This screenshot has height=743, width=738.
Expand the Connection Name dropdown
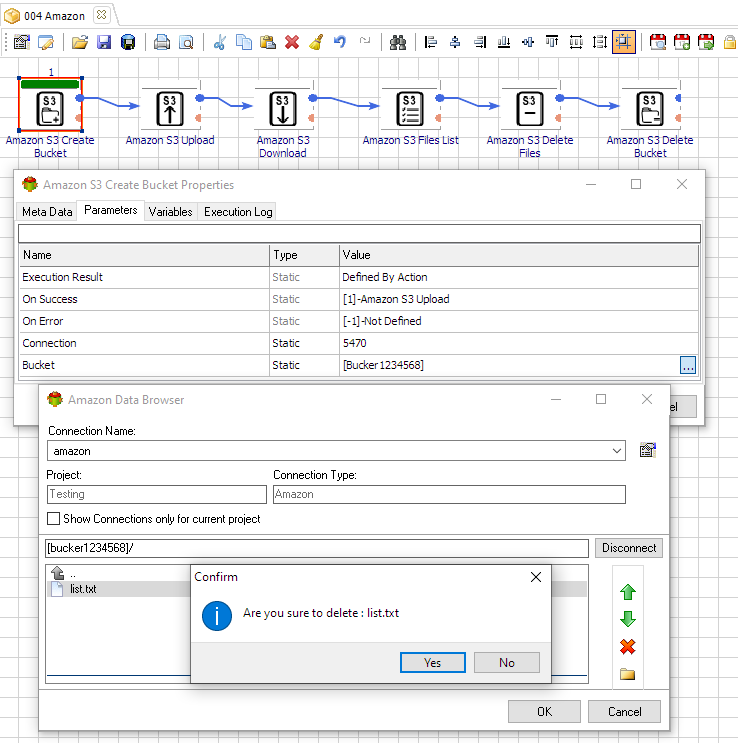coord(616,451)
